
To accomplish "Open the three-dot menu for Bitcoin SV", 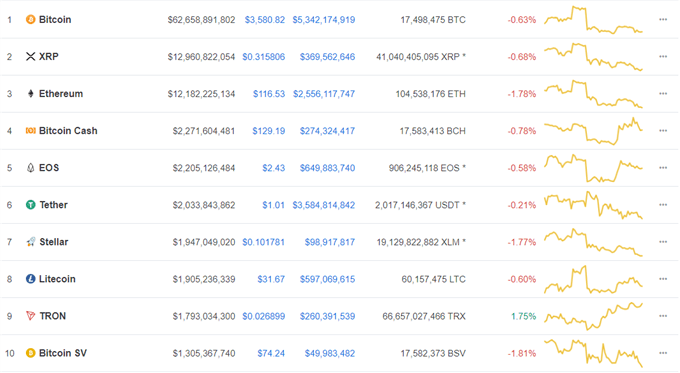I will (663, 353).
